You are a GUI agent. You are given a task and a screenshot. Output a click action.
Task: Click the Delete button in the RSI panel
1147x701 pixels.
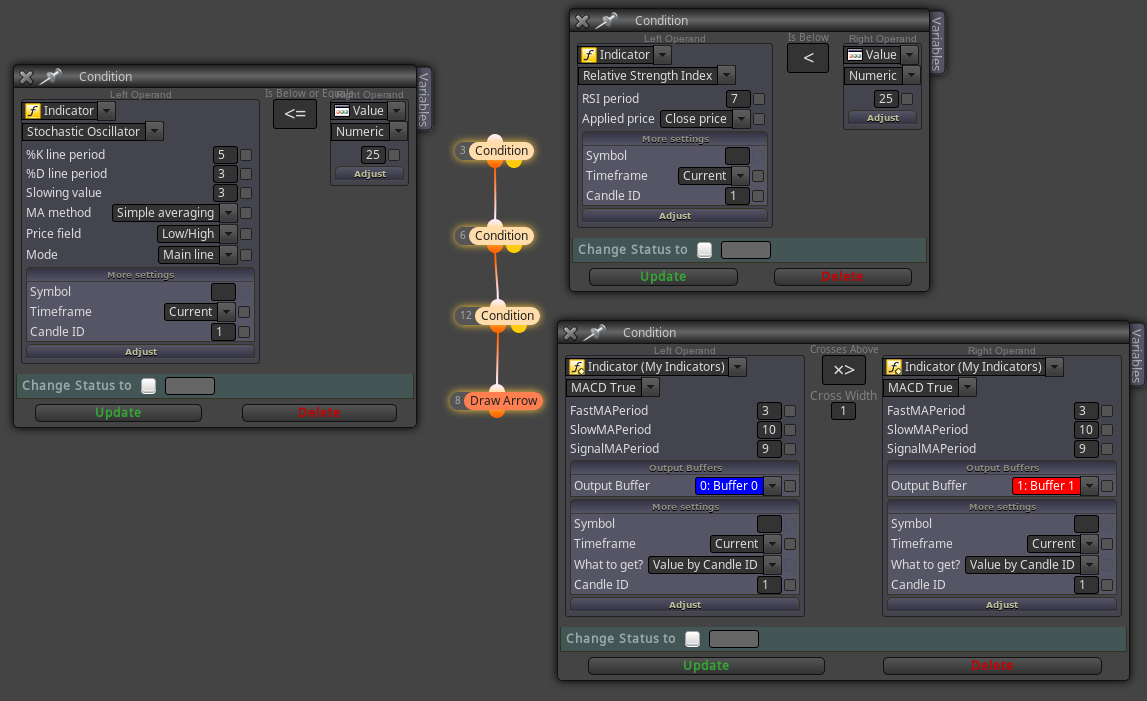click(842, 276)
